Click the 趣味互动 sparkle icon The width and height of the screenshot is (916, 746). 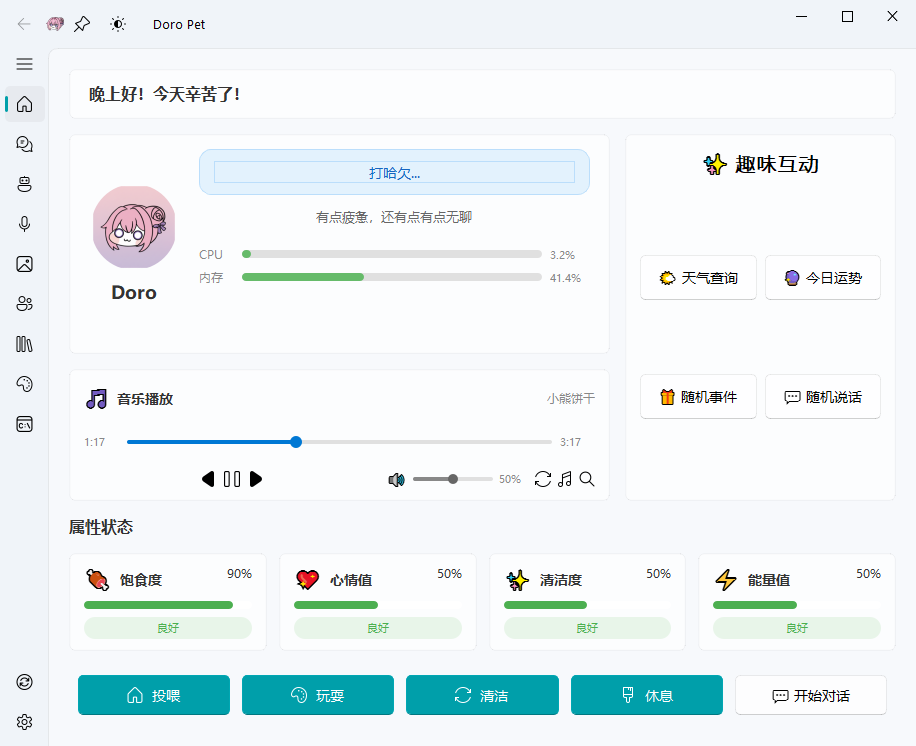pos(715,164)
